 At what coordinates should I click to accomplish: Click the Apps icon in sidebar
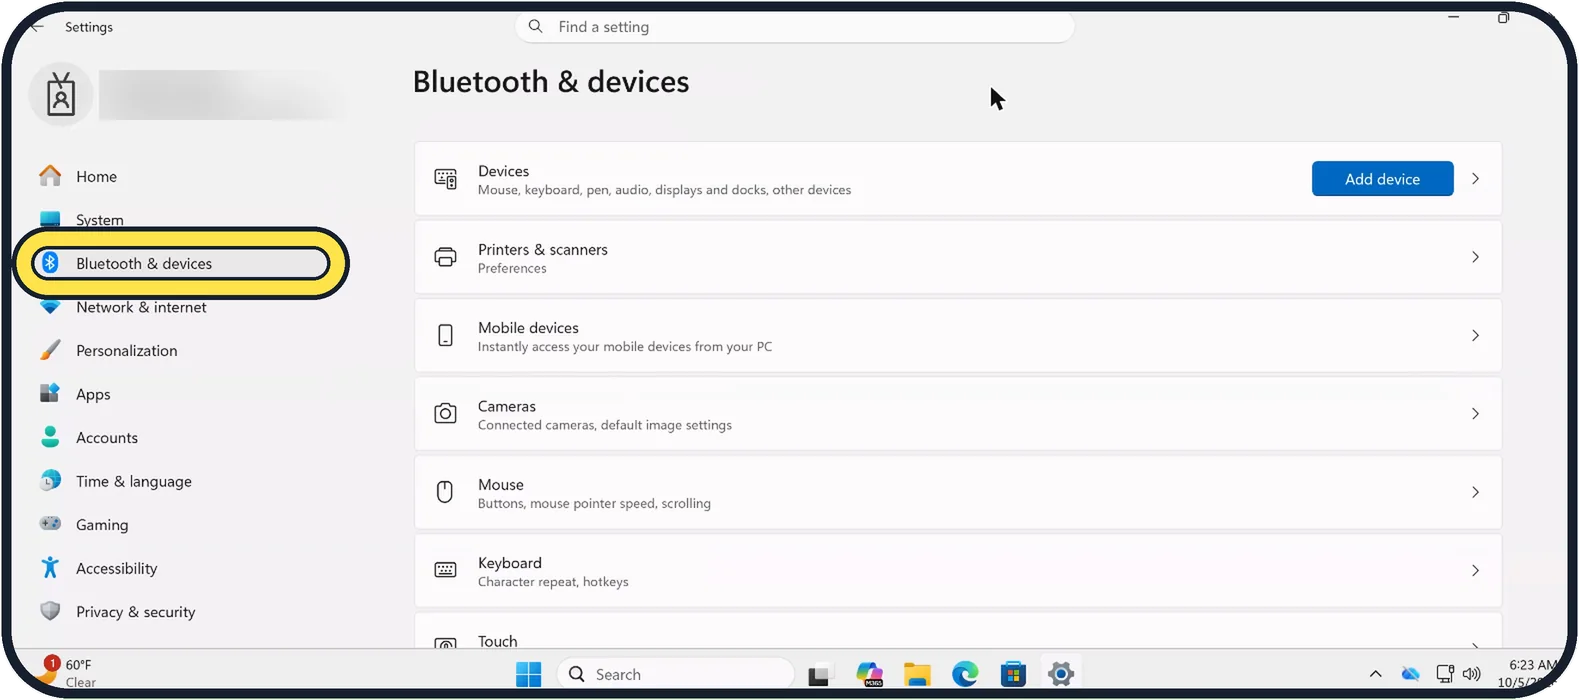pos(50,393)
